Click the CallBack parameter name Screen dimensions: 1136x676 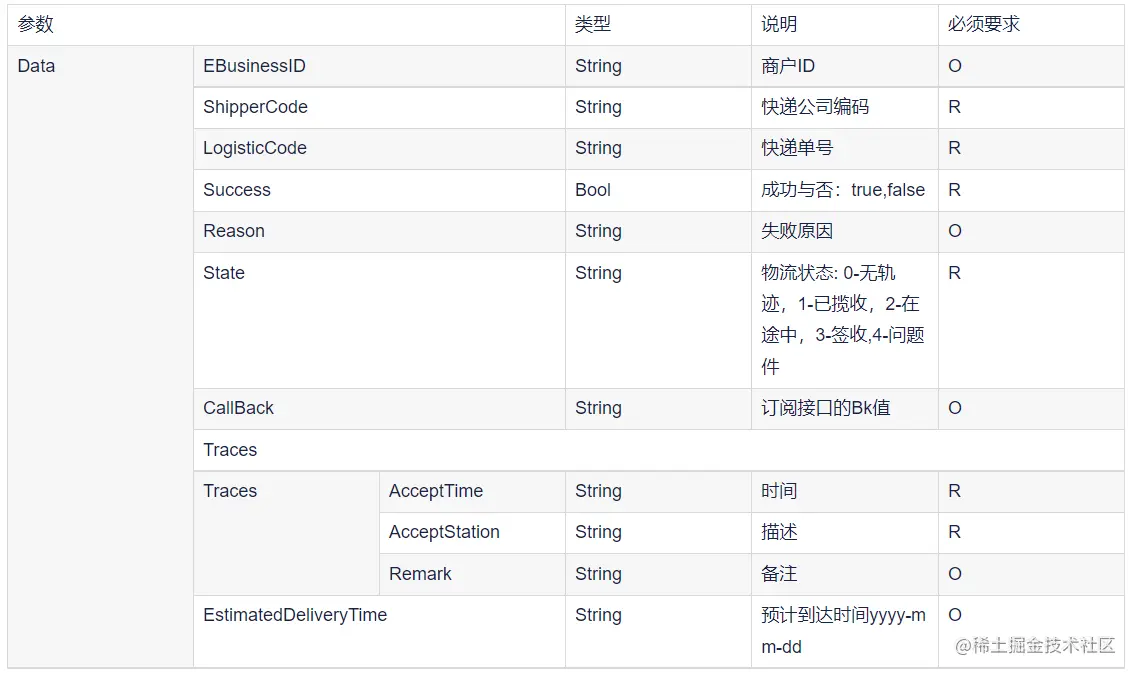[x=238, y=408]
